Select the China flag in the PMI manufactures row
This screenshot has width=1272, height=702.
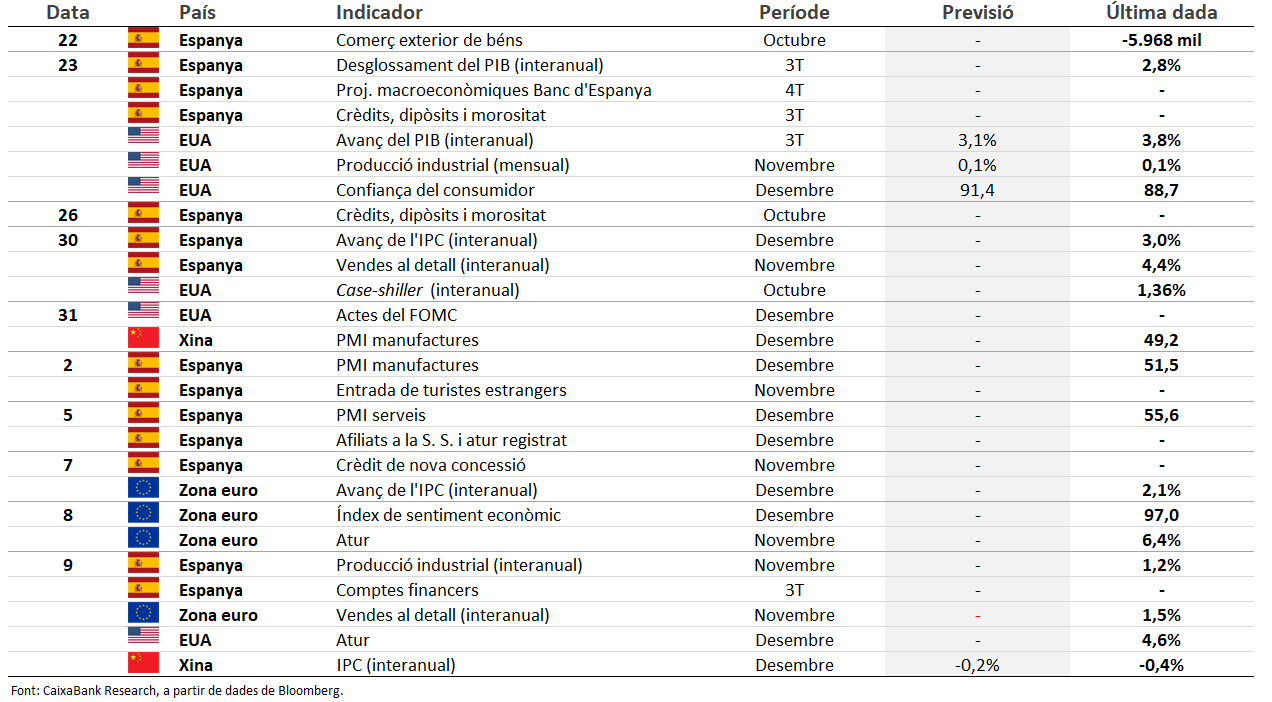point(143,340)
